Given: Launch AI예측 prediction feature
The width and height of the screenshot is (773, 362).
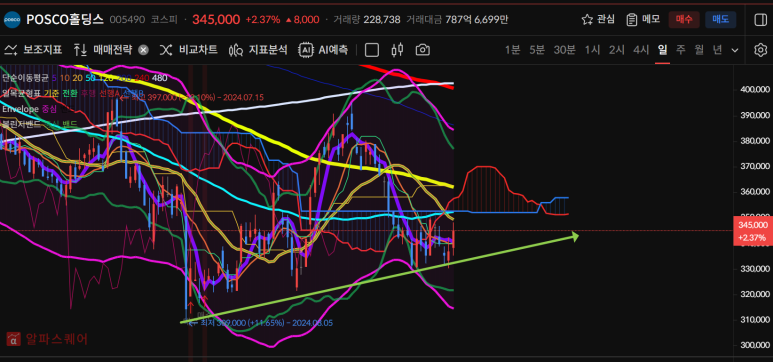Looking at the screenshot, I should (323, 50).
